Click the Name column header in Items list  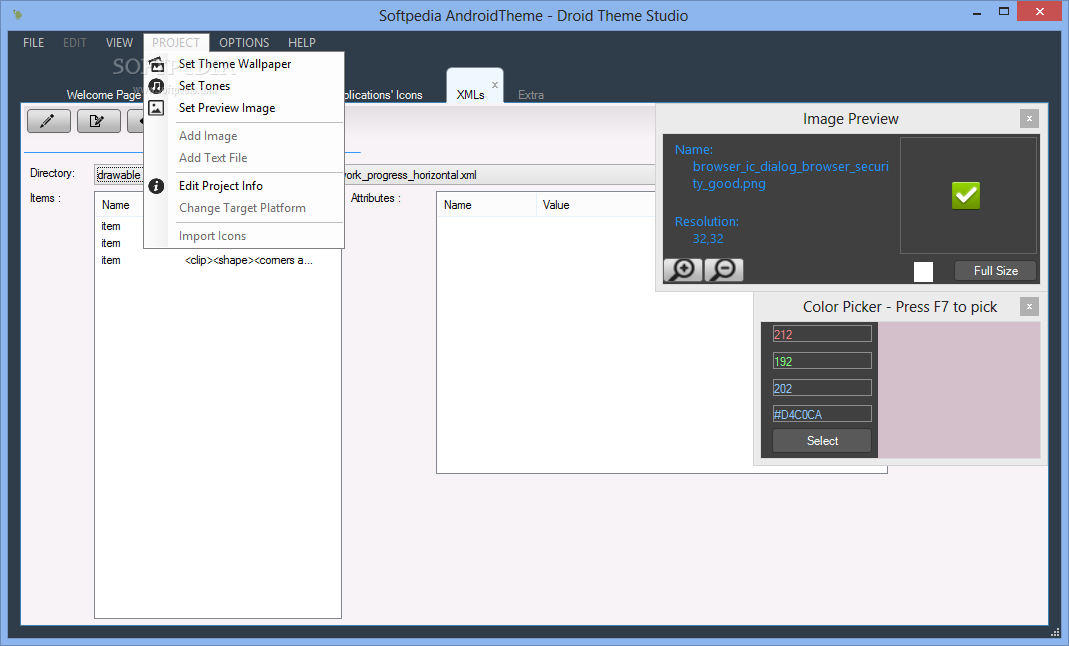point(116,205)
